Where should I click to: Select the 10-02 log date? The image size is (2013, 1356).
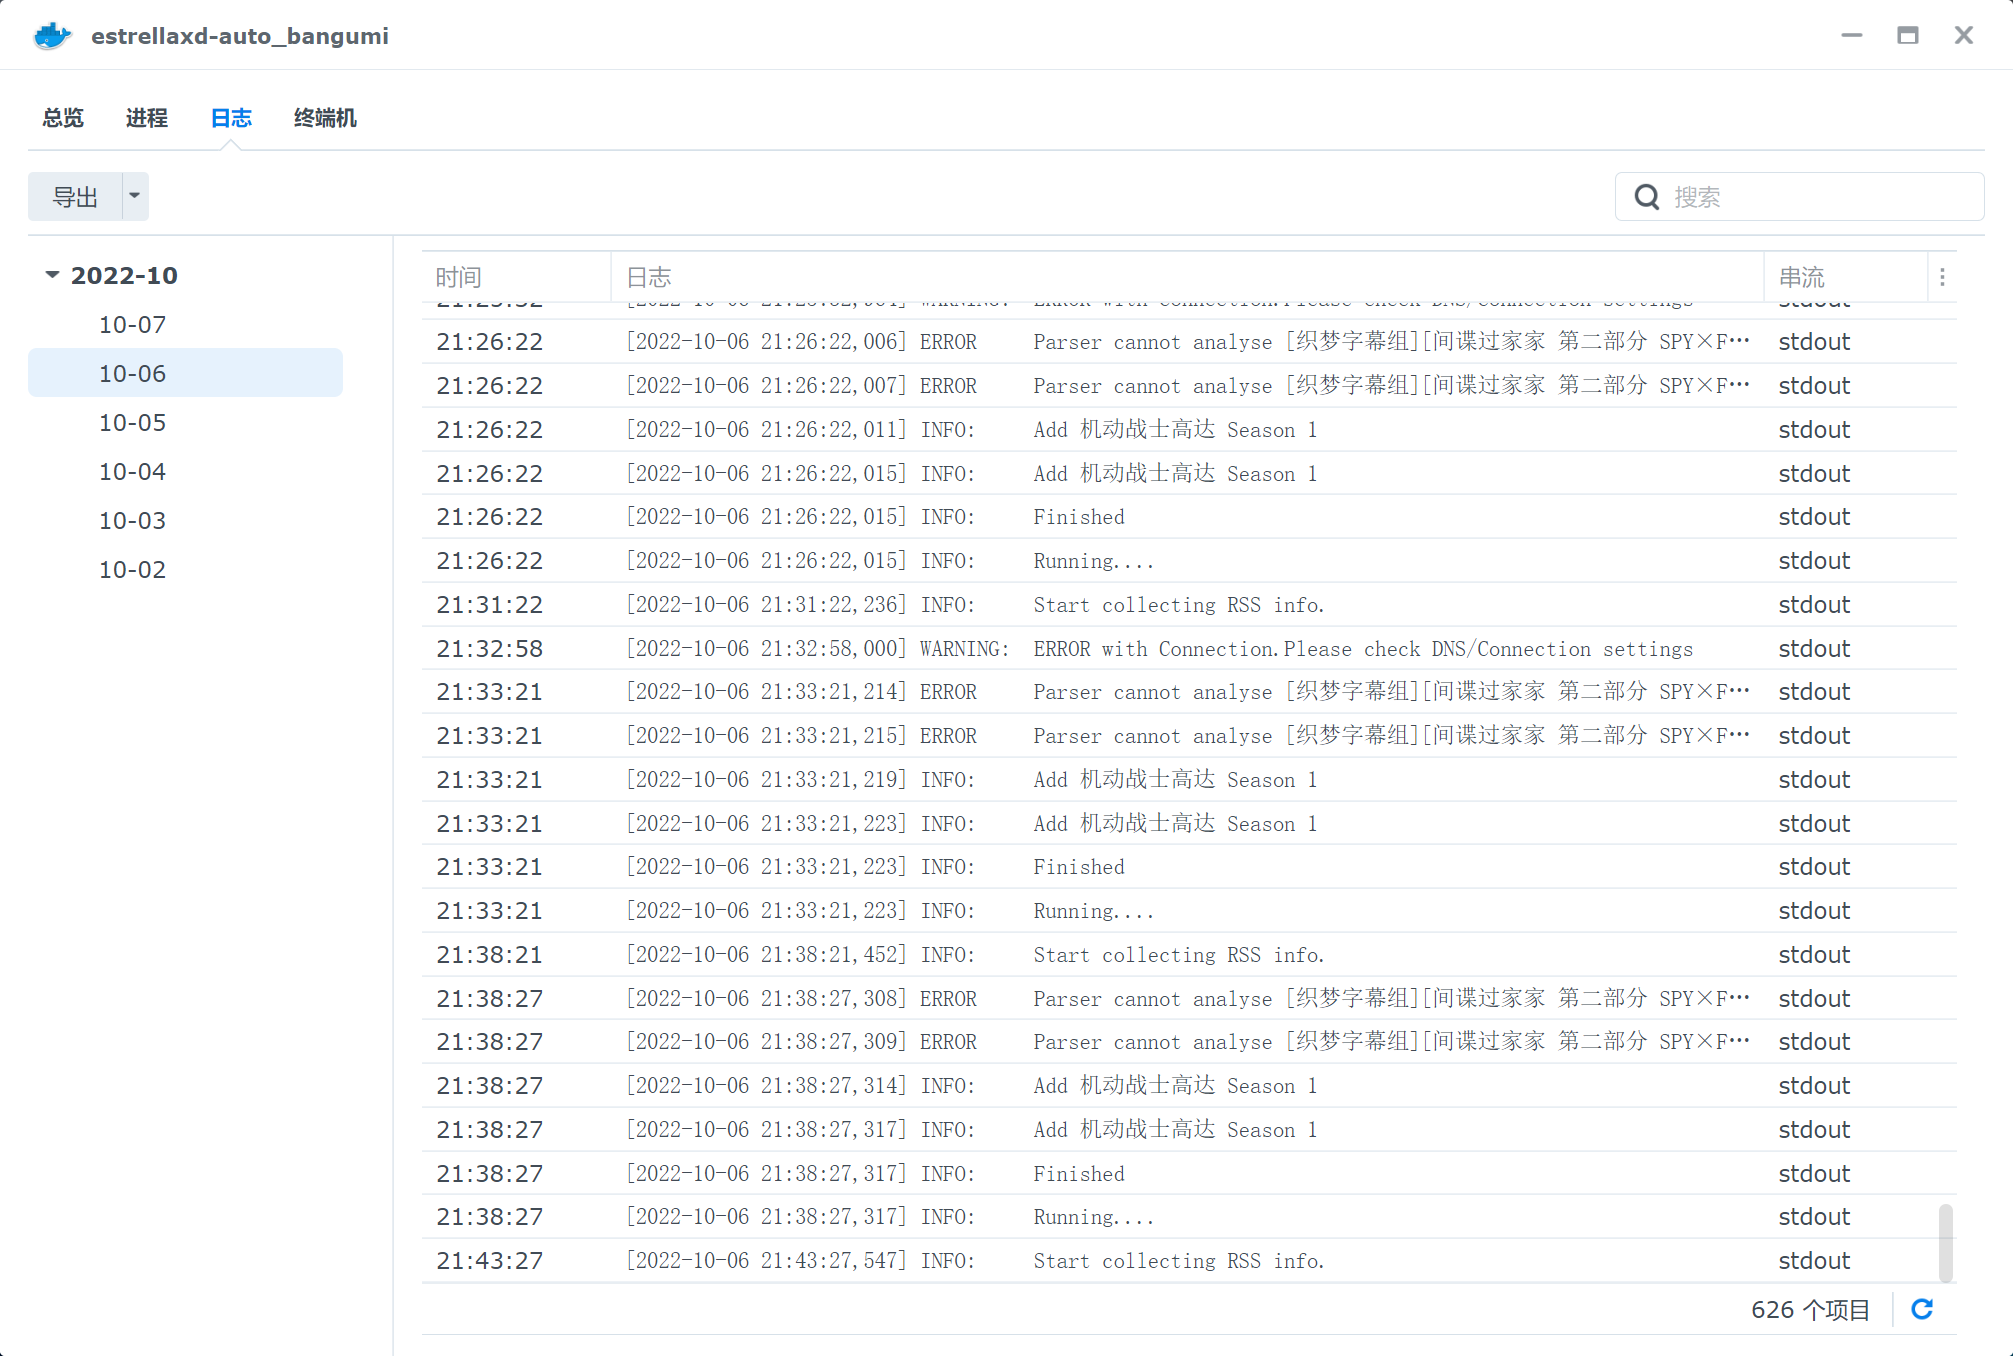(x=132, y=569)
